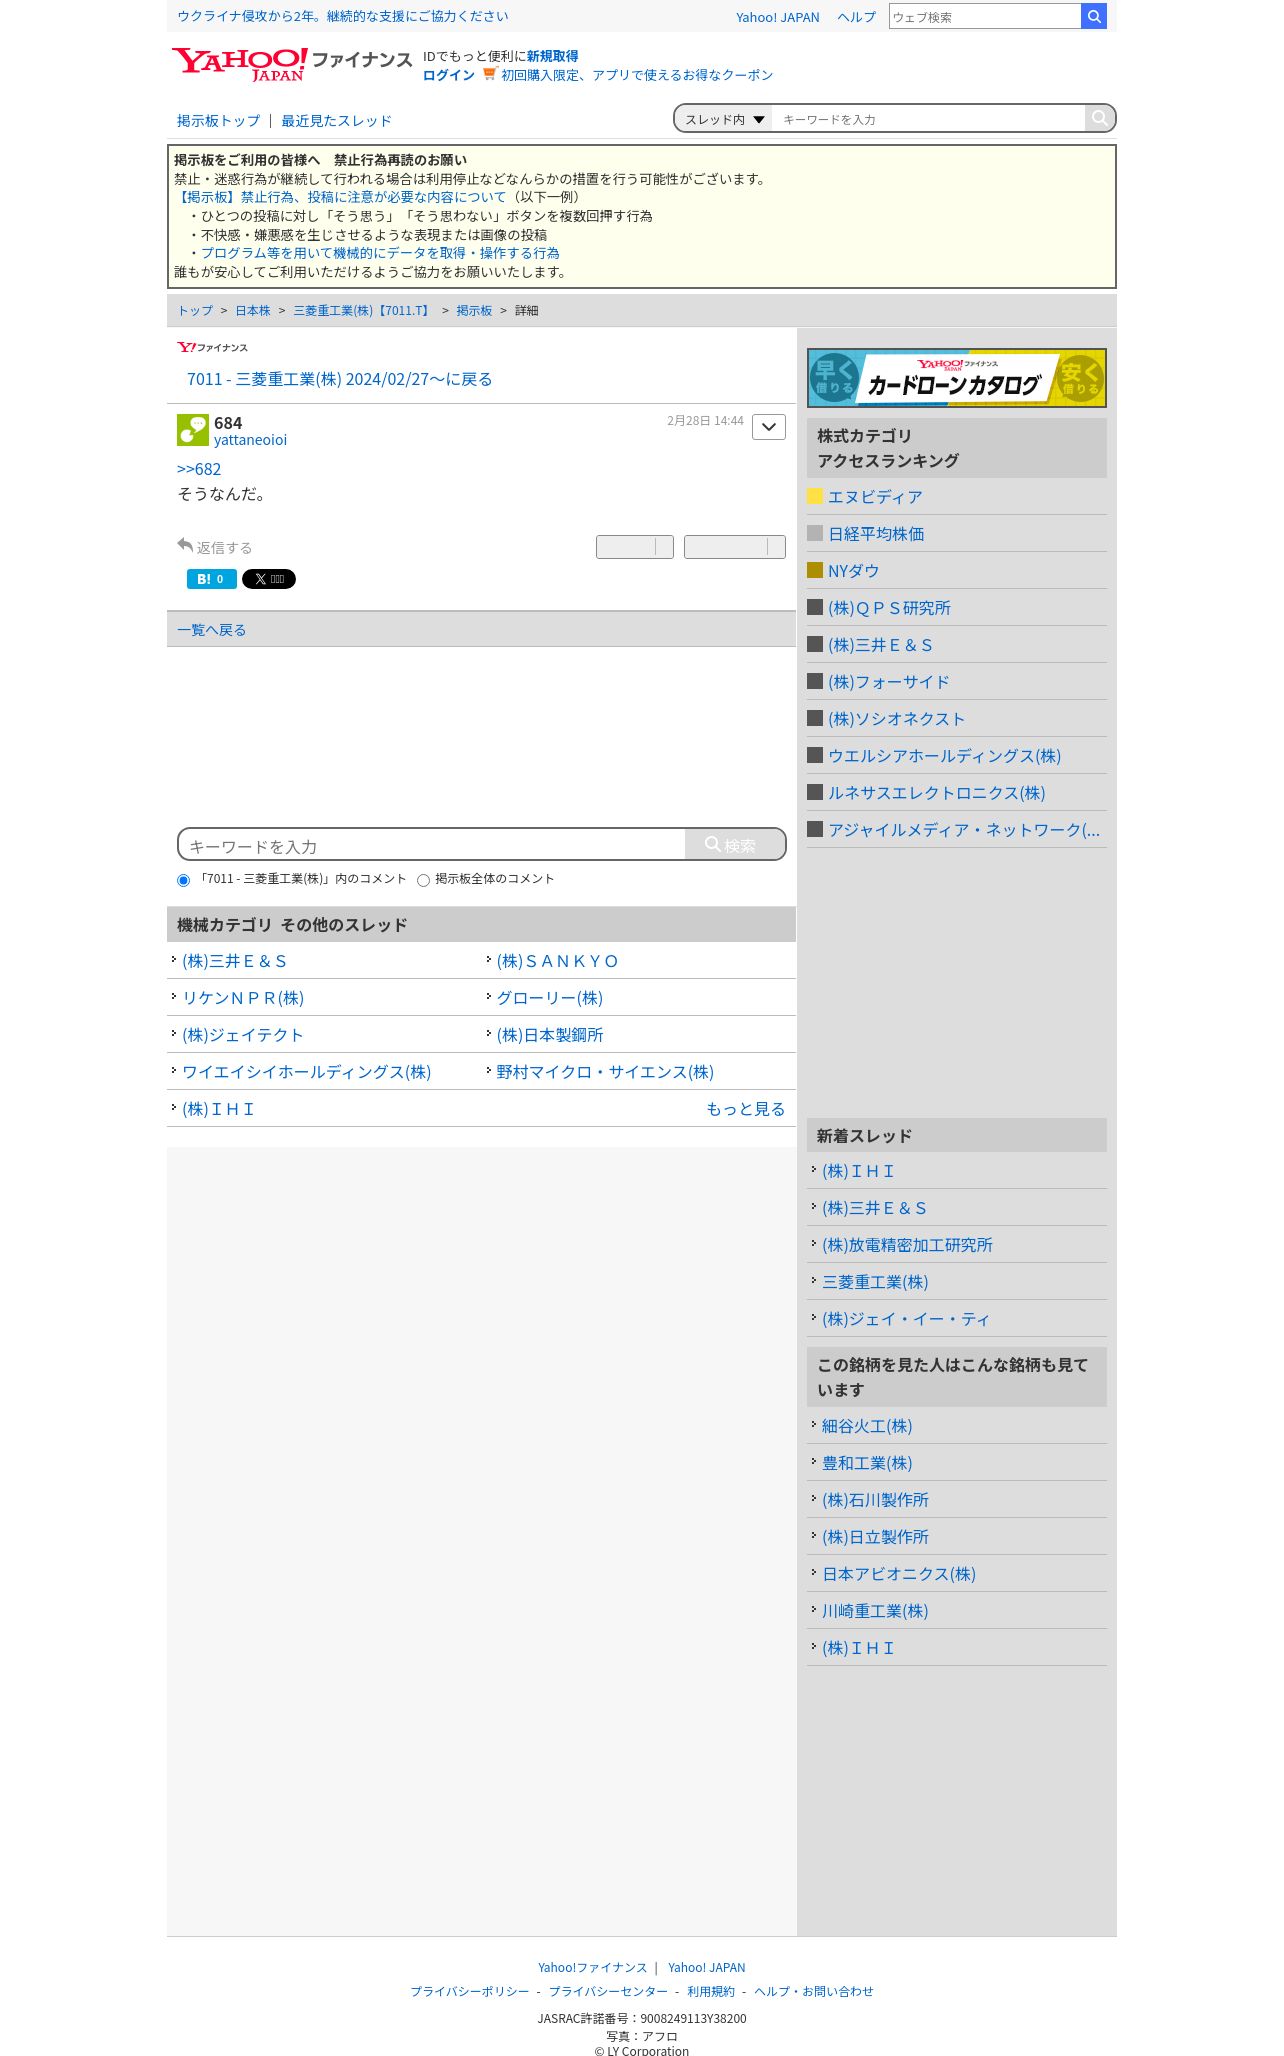Click the X post share button
This screenshot has width=1284, height=2056.
click(269, 579)
